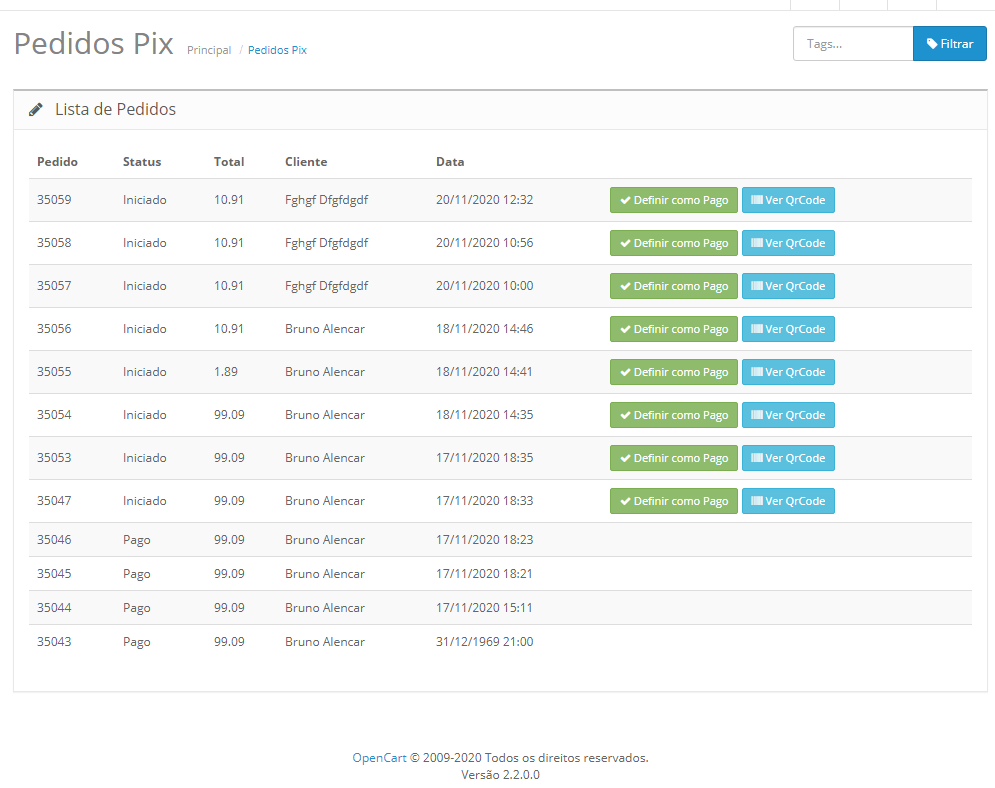Viewport: 995px width, 788px height.
Task: View QR code for order 35055
Action: point(787,372)
